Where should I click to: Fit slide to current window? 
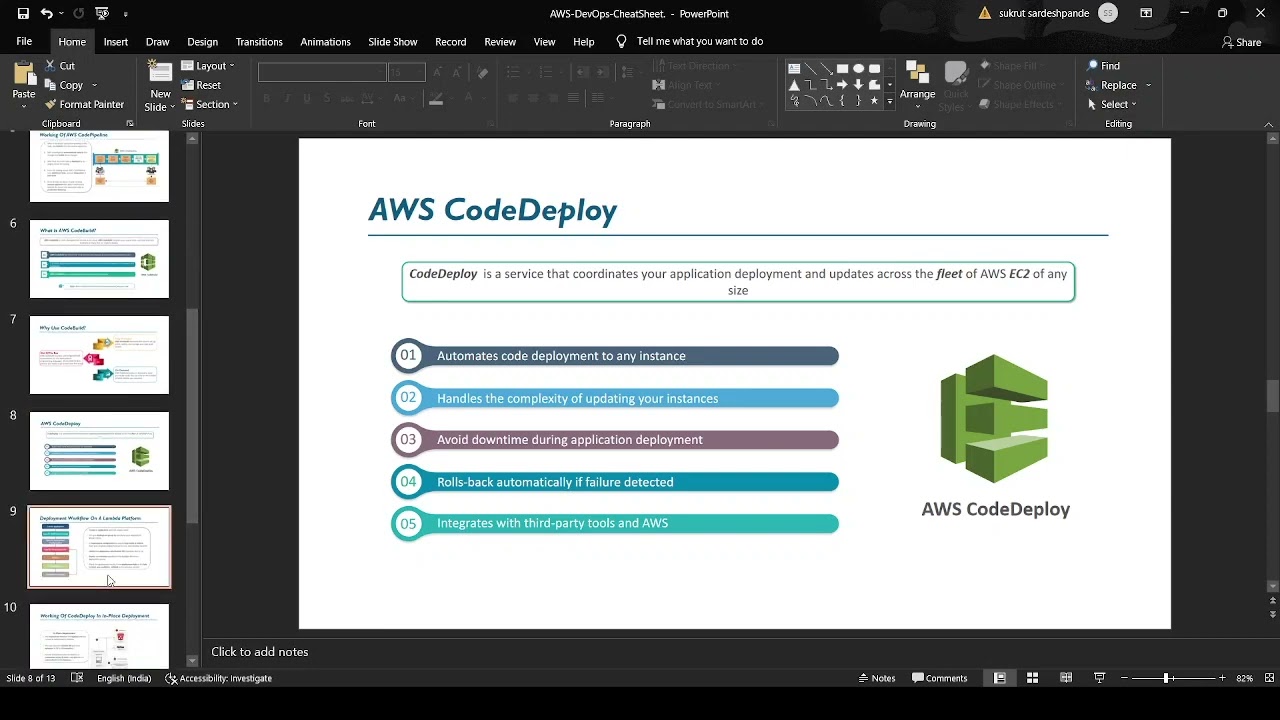click(1269, 678)
